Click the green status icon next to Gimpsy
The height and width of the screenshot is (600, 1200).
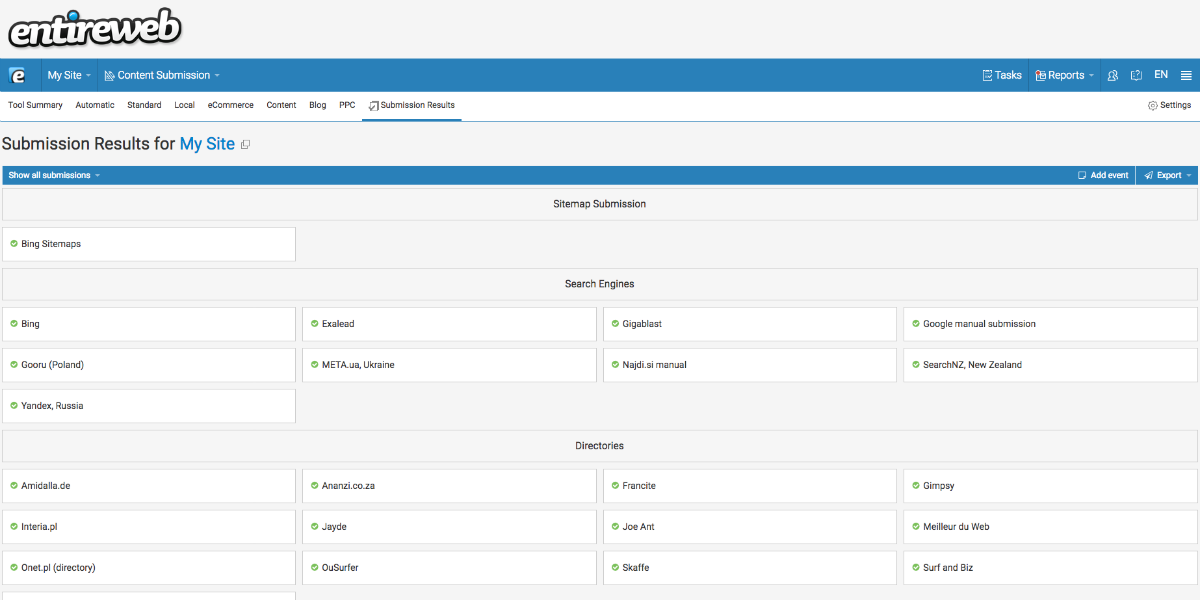(916, 485)
